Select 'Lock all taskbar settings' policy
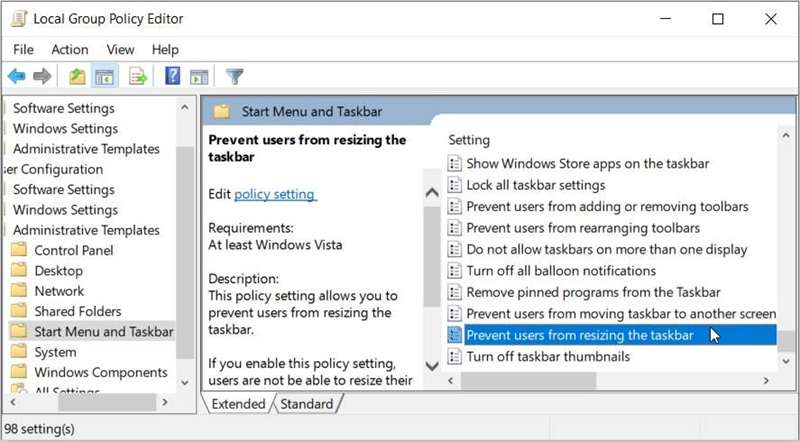 click(x=535, y=185)
